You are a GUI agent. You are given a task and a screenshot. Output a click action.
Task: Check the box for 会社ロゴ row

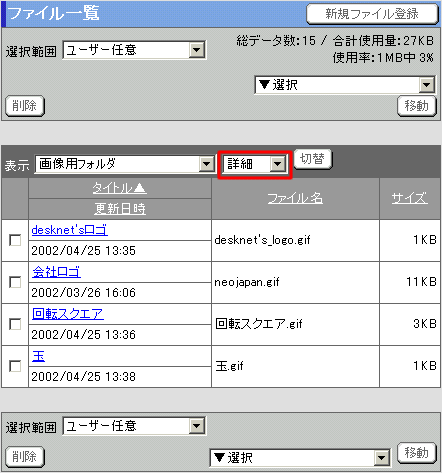click(15, 282)
